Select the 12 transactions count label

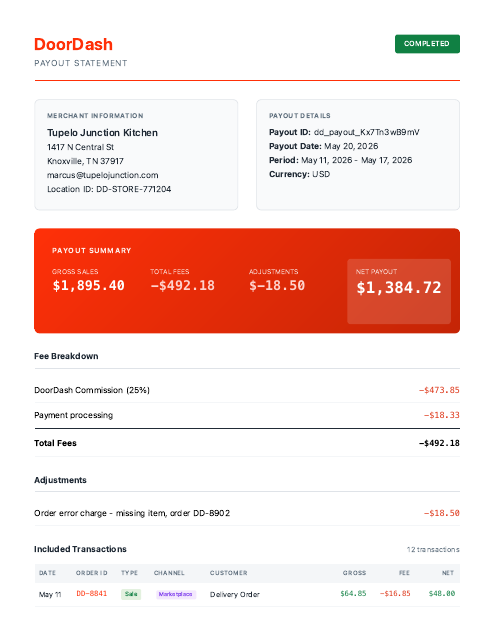pyautogui.click(x=433, y=549)
